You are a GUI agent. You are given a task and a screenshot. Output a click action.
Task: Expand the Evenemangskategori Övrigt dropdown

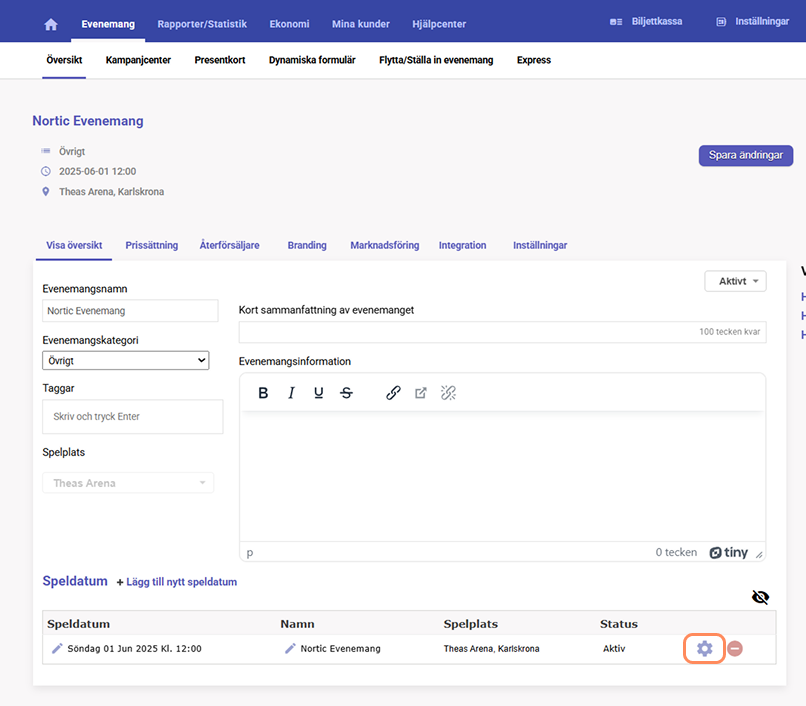[x=125, y=360]
